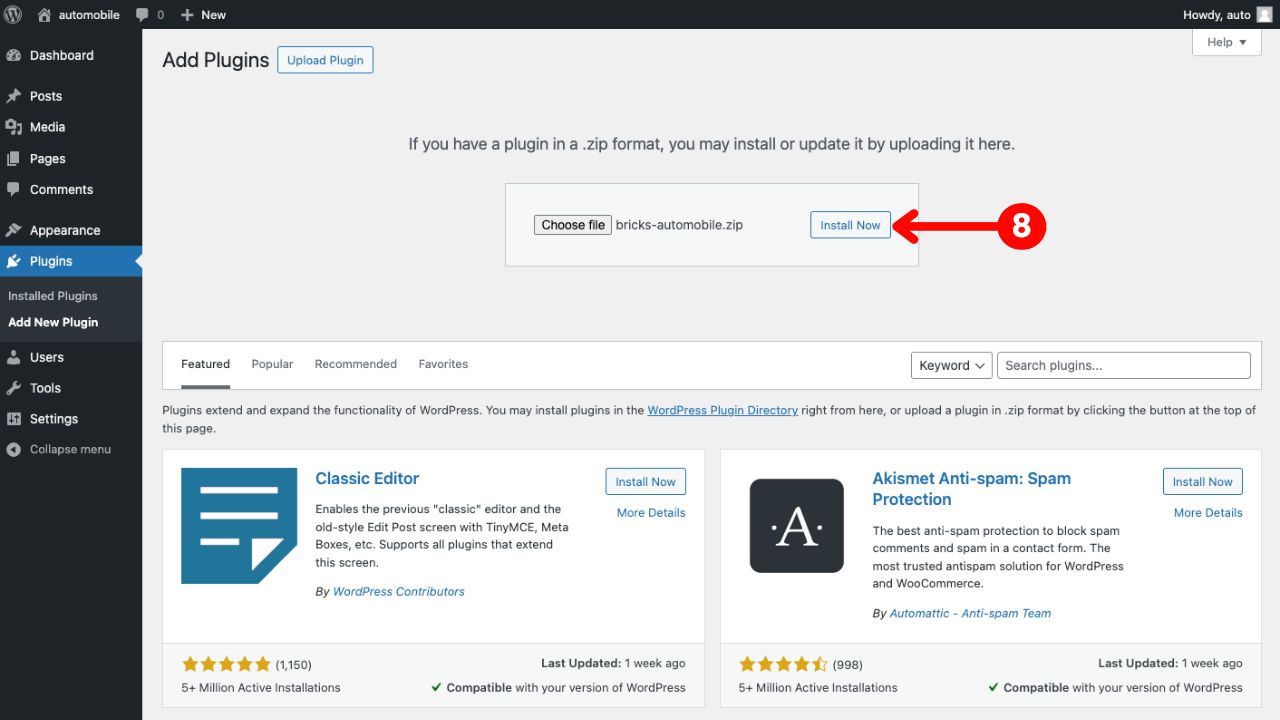
Task: Open the Help dropdown tab
Action: 1227,42
